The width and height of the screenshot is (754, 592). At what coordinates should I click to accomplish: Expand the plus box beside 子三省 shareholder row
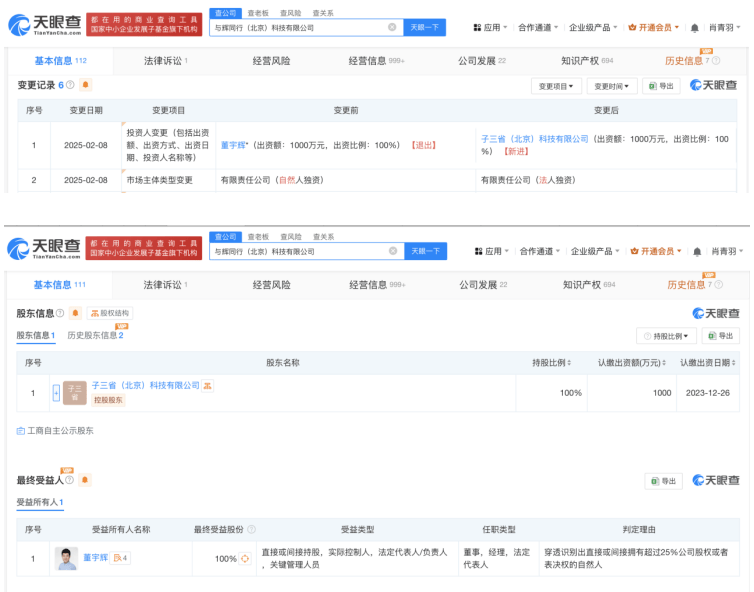tap(56, 393)
